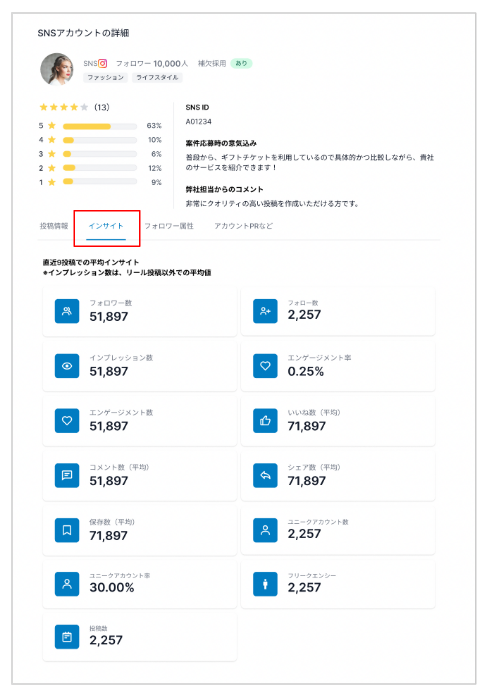Click the ライフスタイル category tag

tap(157, 77)
